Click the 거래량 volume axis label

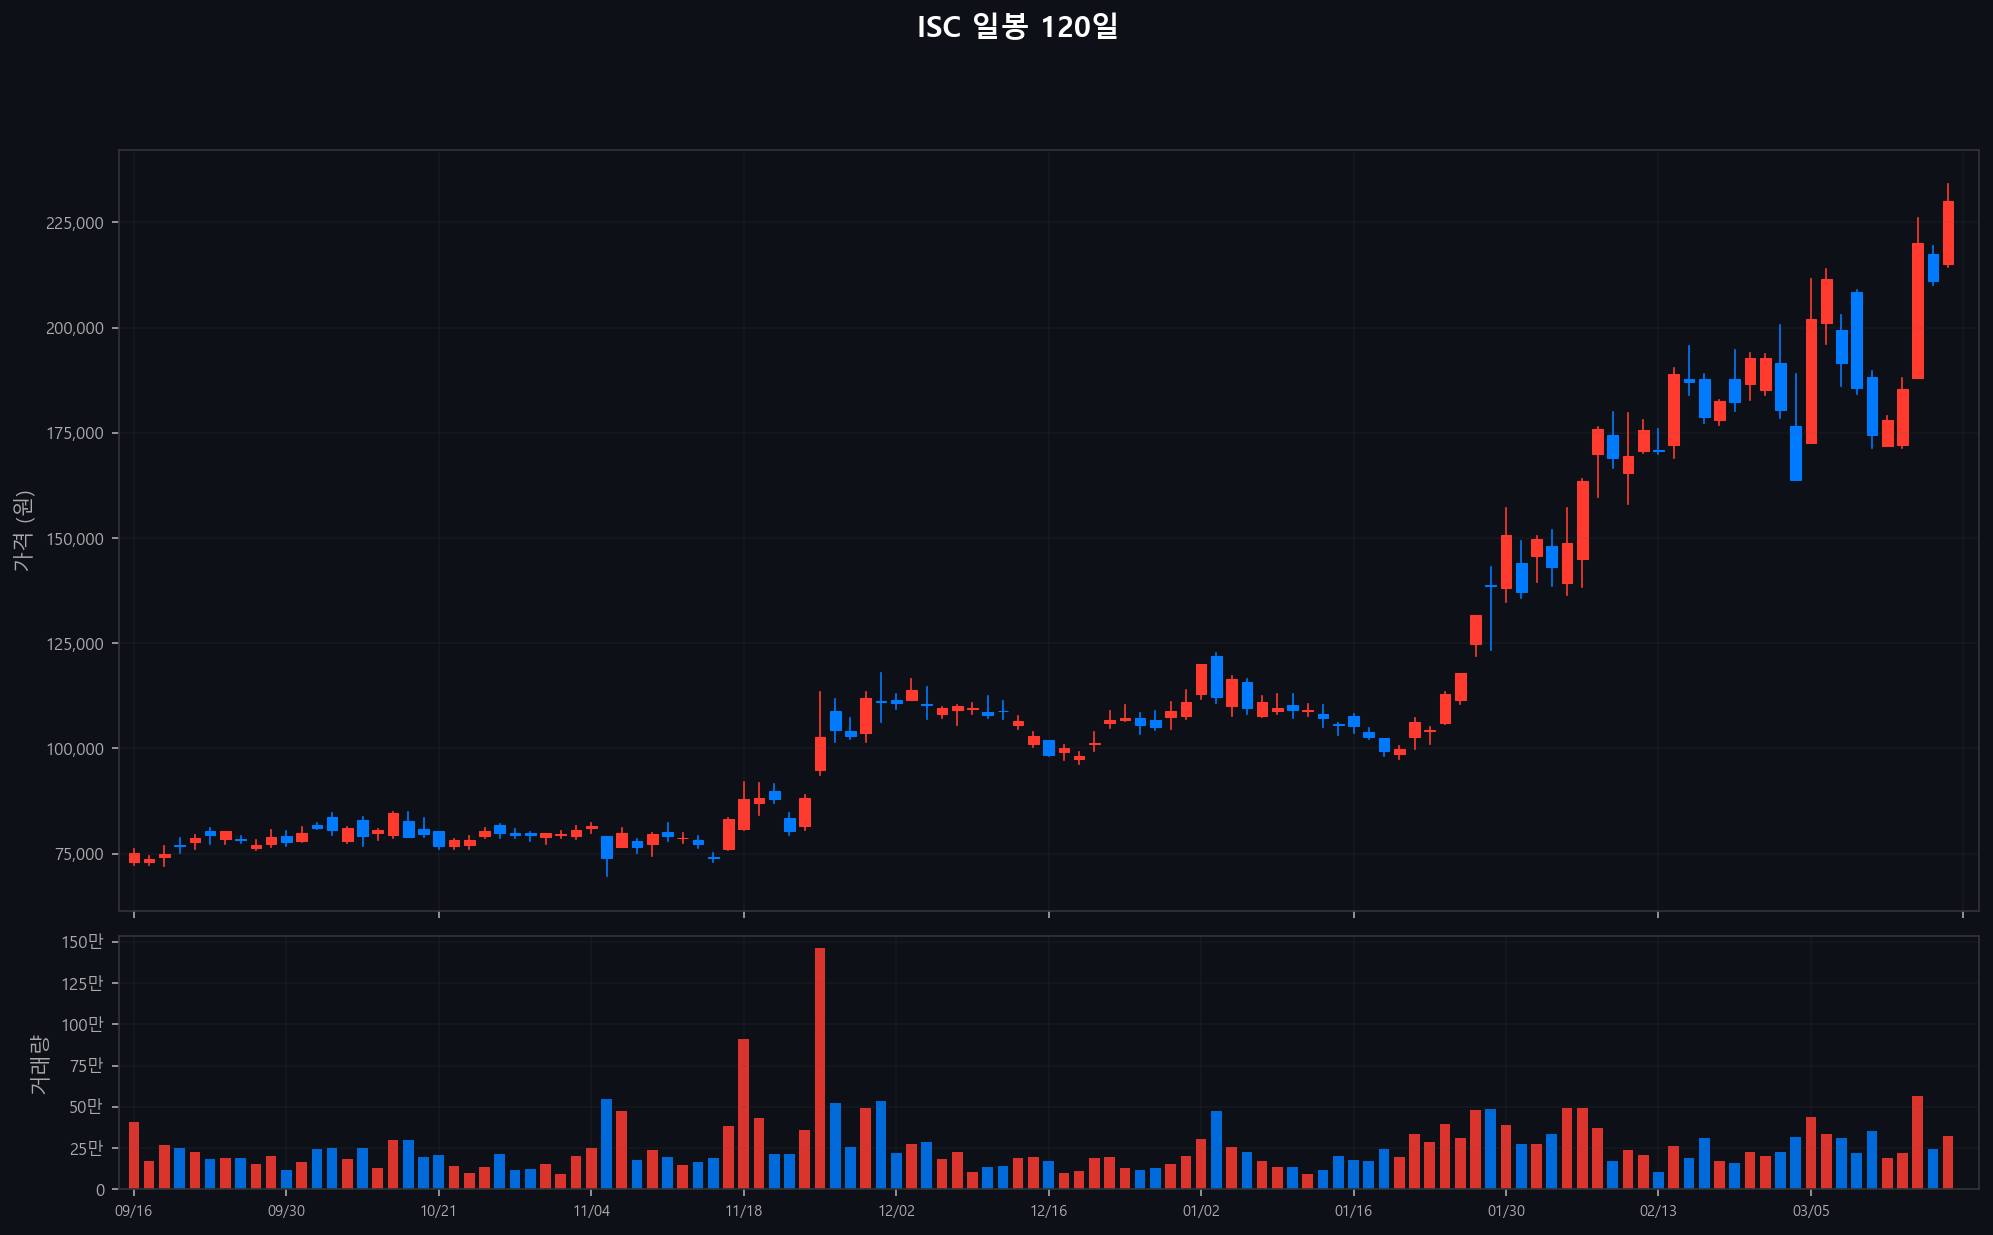point(39,1064)
